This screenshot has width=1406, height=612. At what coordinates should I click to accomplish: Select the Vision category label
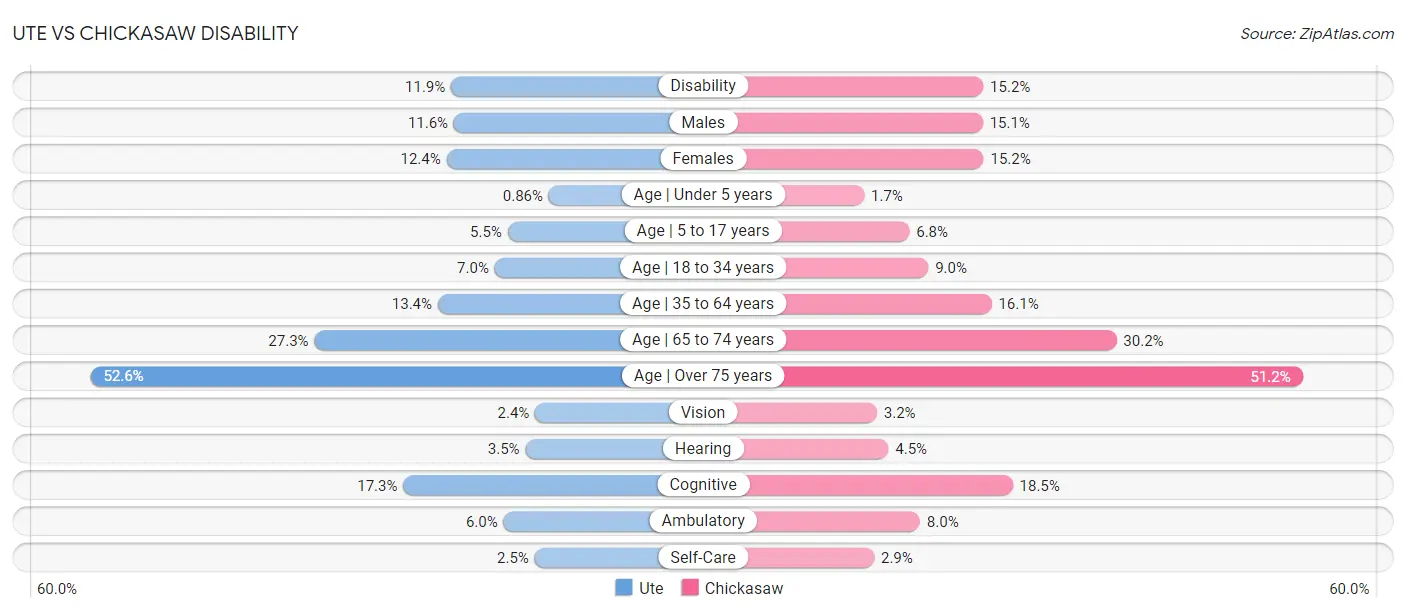703,412
